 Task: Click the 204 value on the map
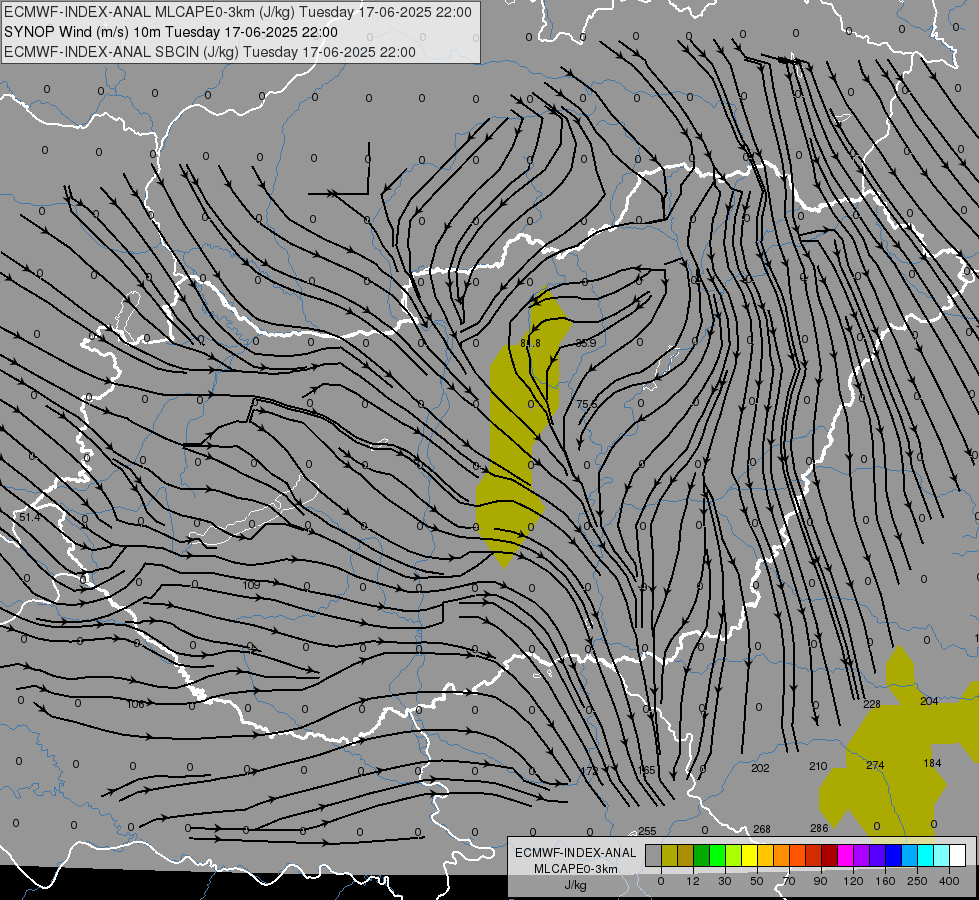pyautogui.click(x=929, y=701)
